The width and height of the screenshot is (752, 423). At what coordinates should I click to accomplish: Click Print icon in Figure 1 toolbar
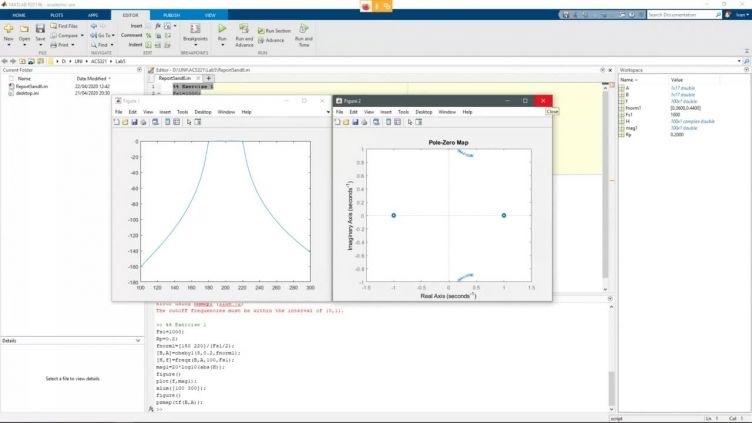pos(143,122)
